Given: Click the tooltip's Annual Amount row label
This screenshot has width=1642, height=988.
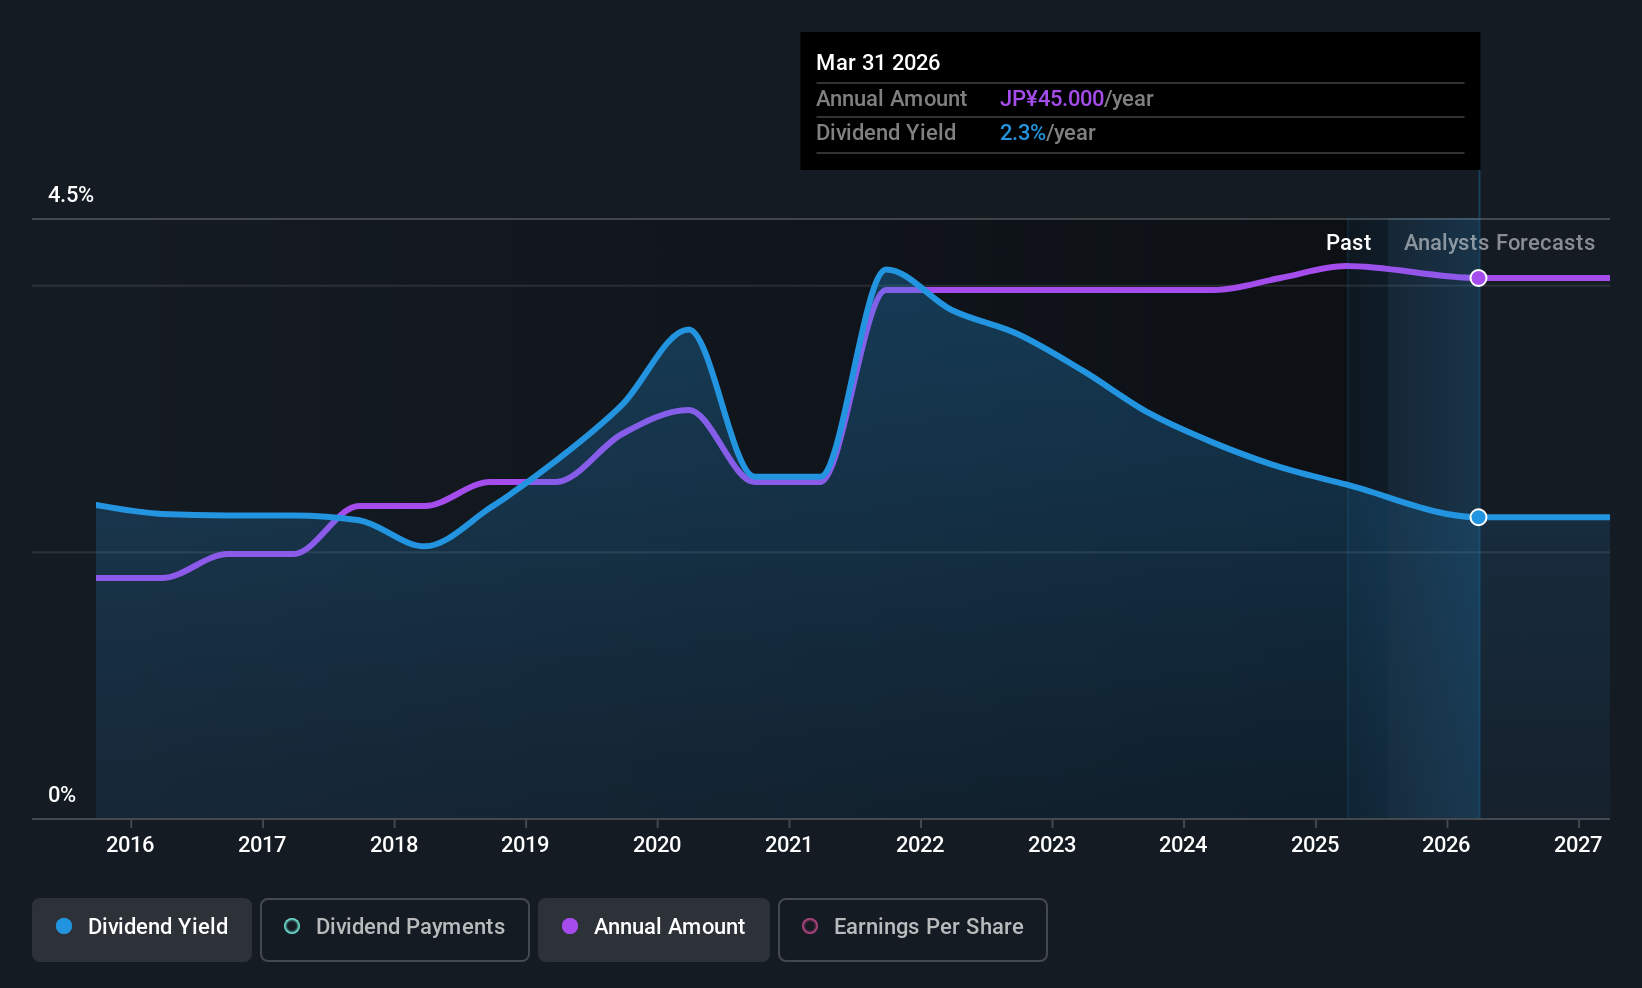Looking at the screenshot, I should [x=891, y=99].
